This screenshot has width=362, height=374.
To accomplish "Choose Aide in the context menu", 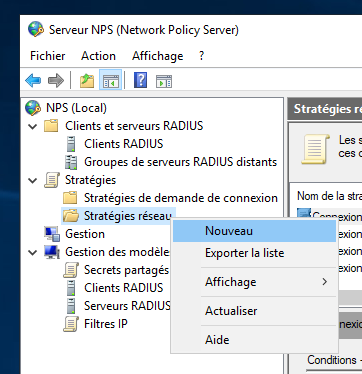I will 254,340.
